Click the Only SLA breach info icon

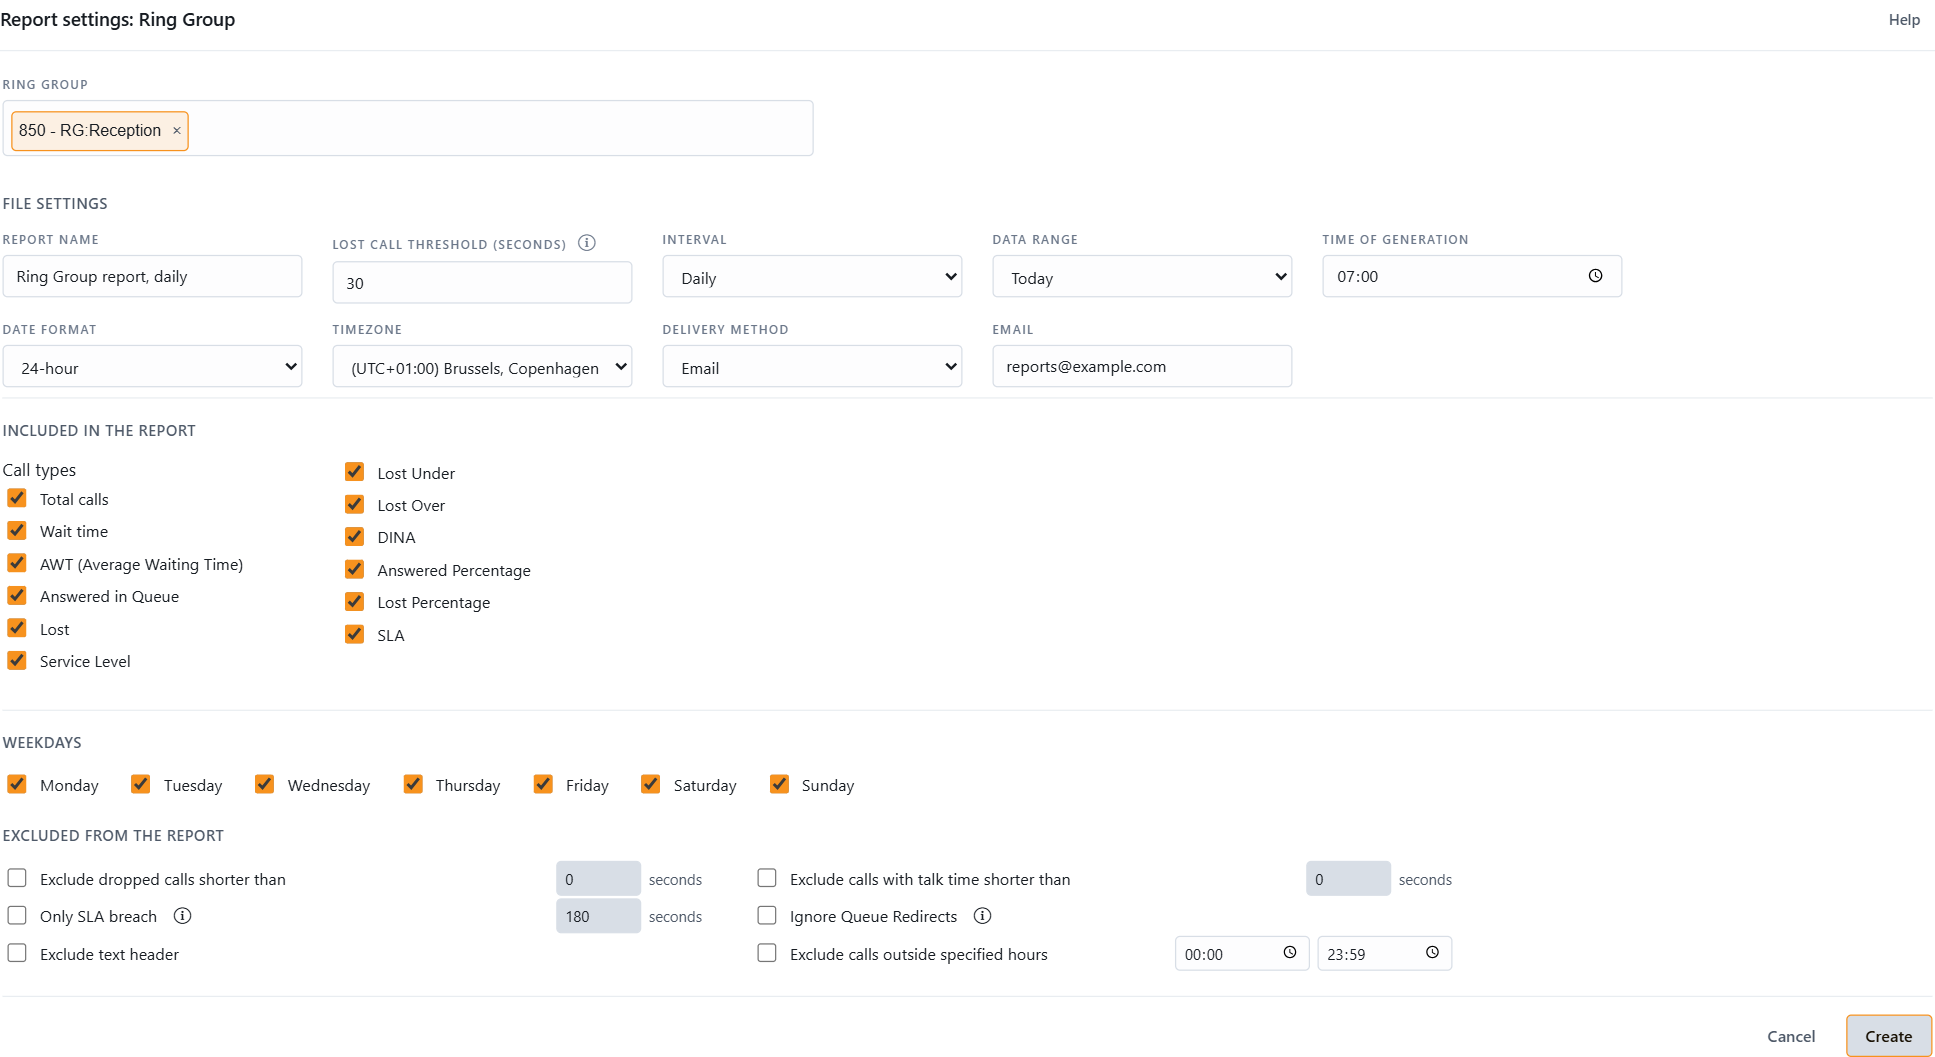click(x=182, y=916)
